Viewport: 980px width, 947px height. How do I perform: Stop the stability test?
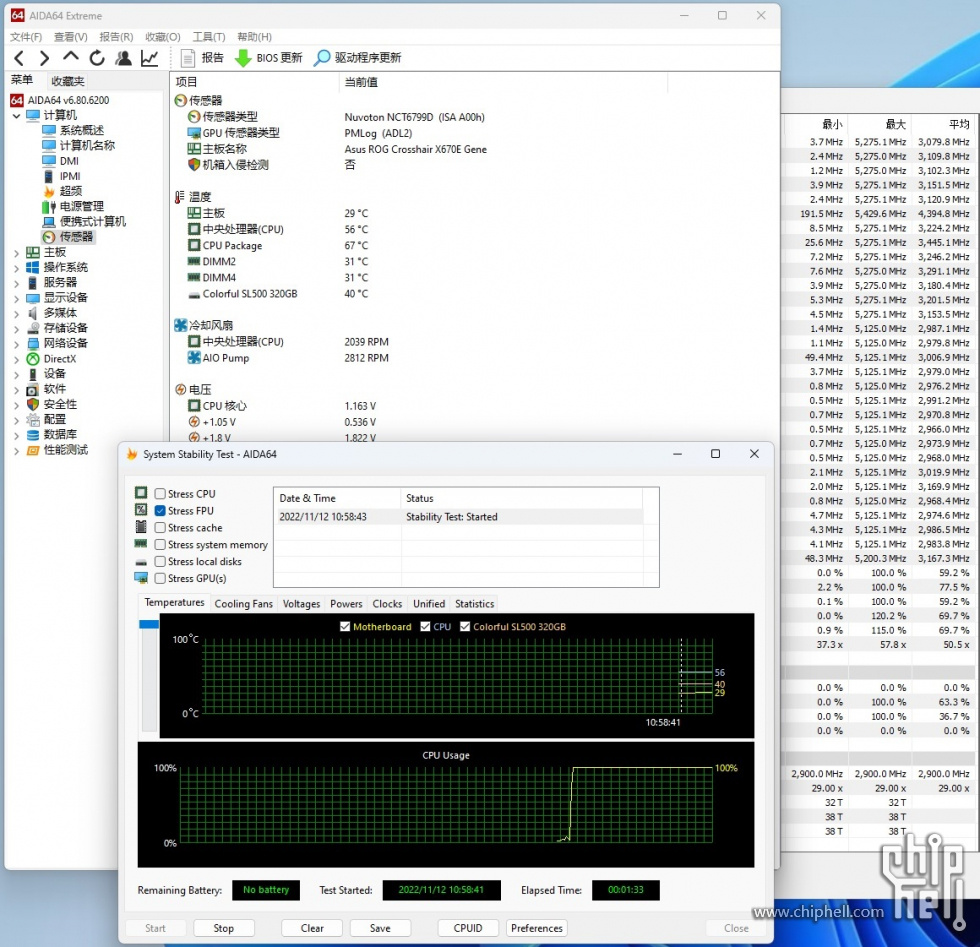(224, 928)
